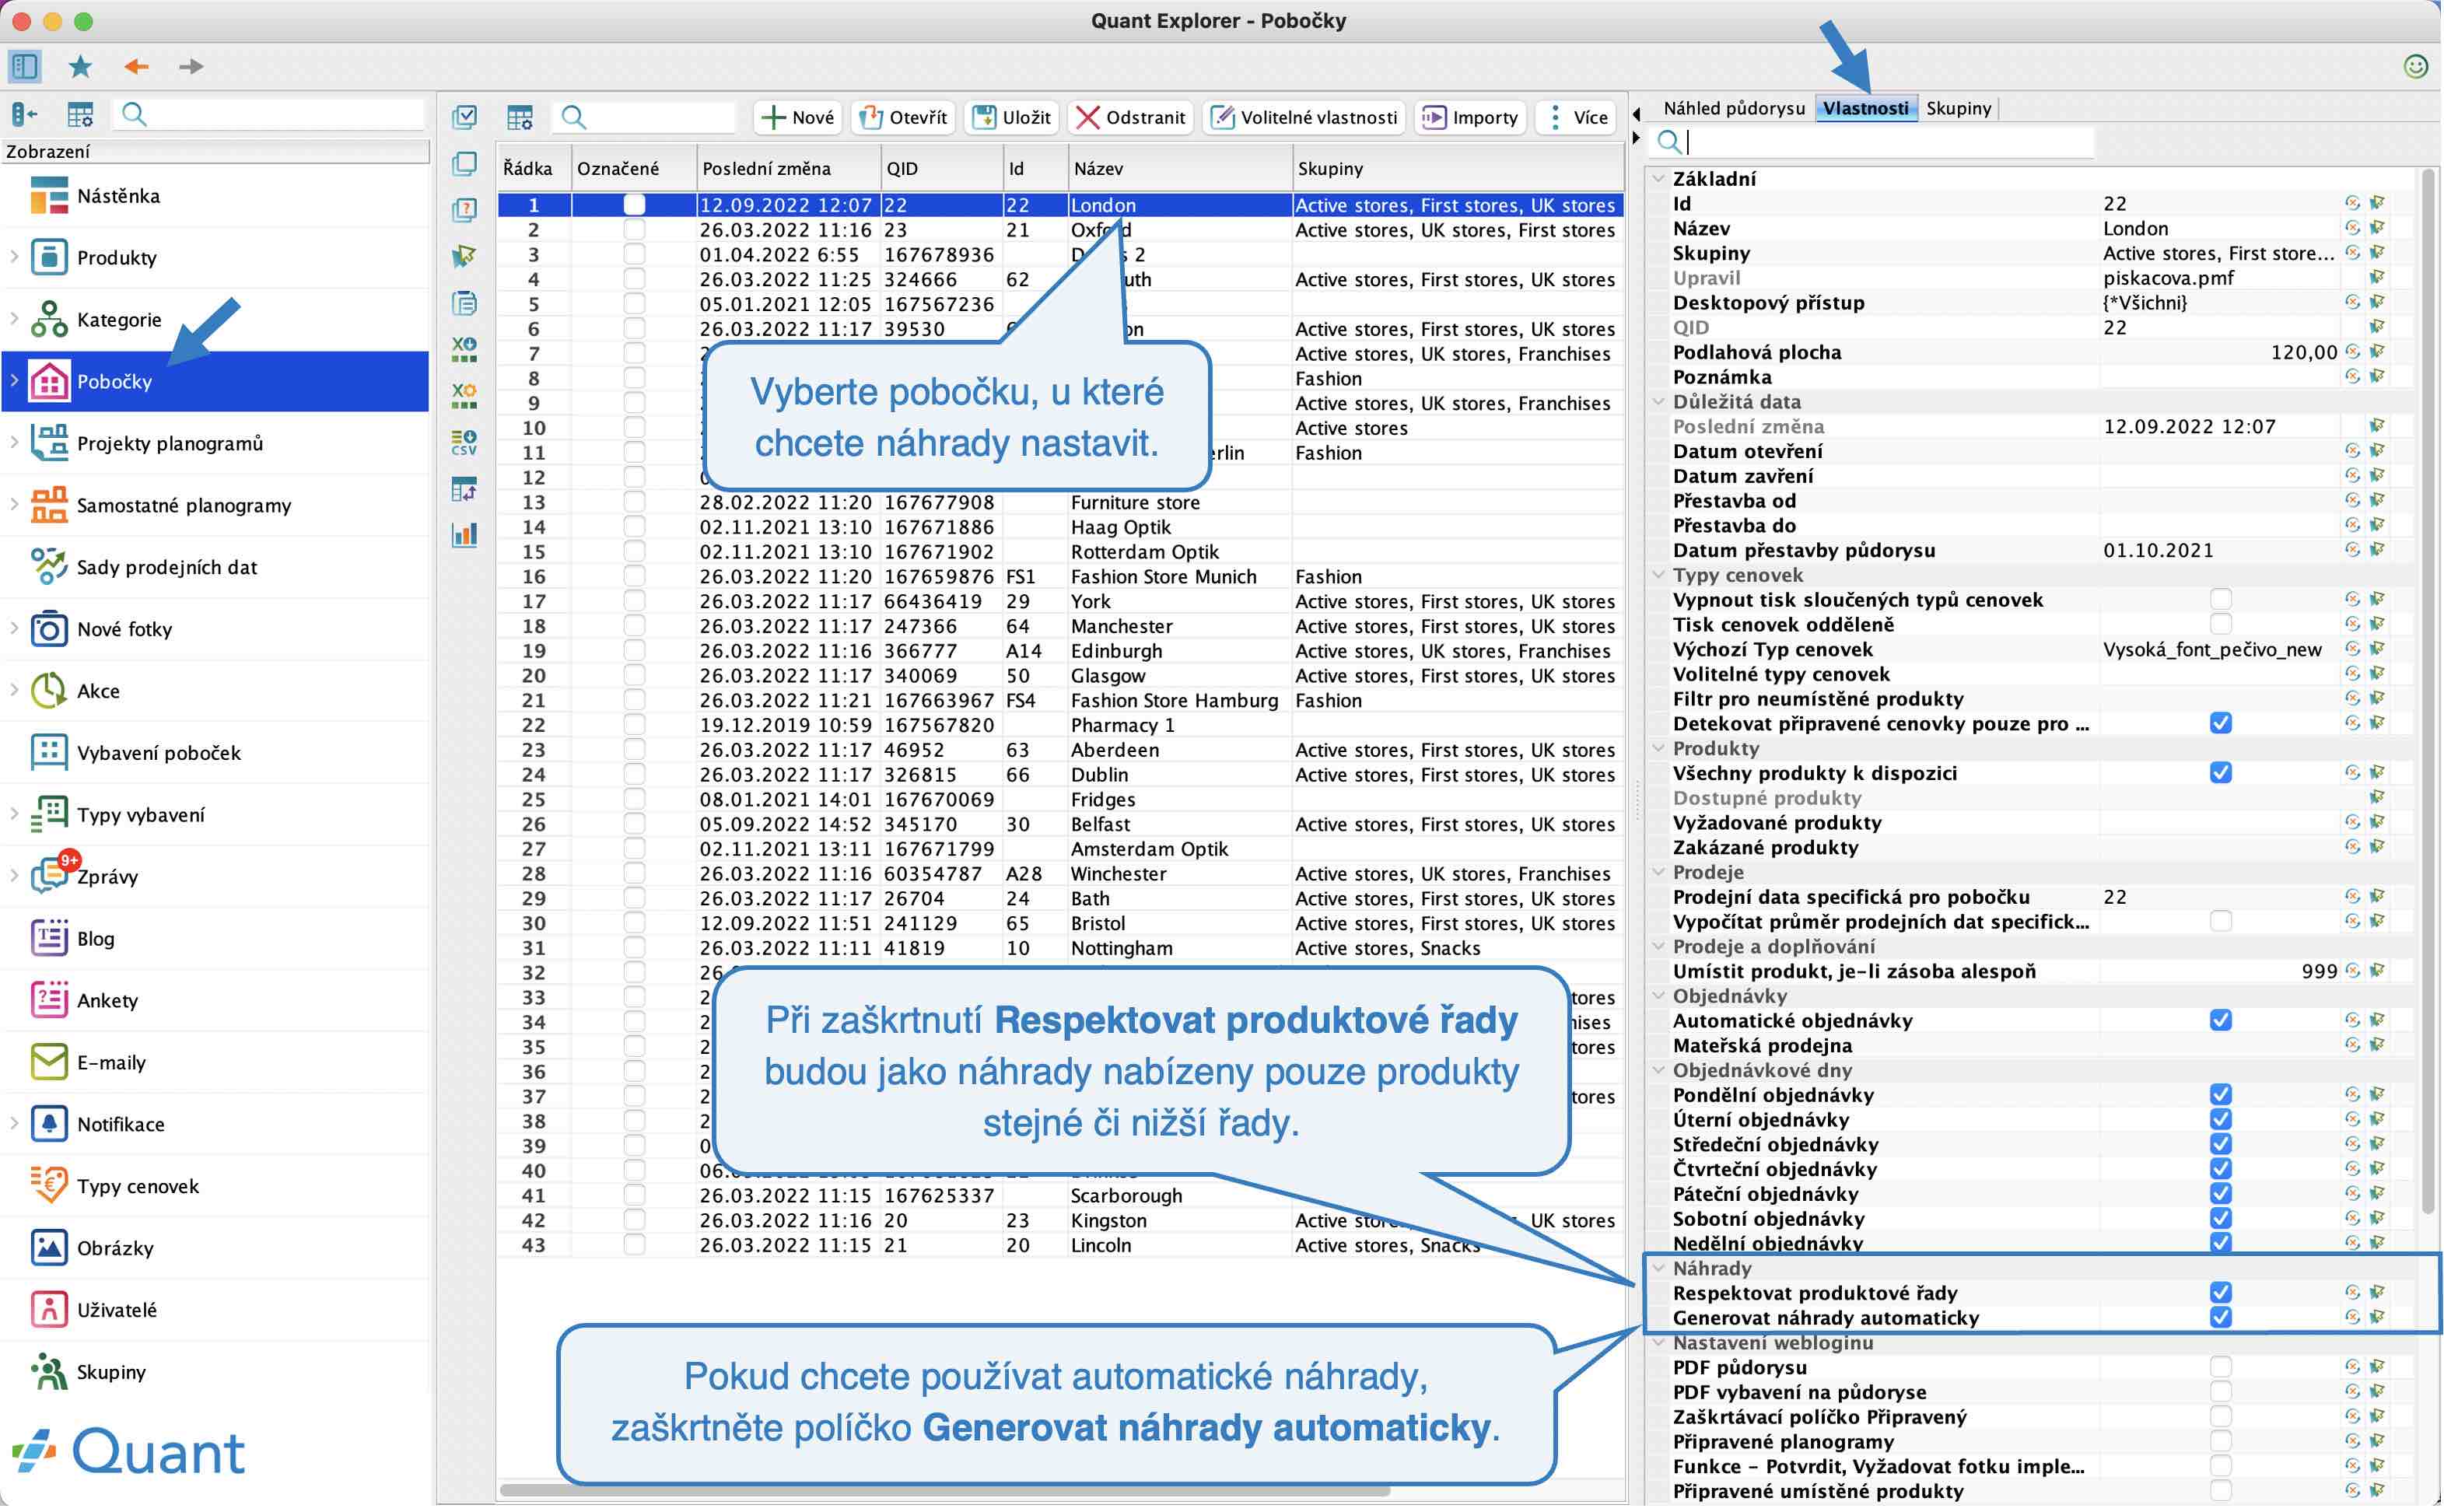Enable Tisk cenovek odděleně checkbox
Image resolution: width=2444 pixels, height=1512 pixels.
(x=2220, y=625)
